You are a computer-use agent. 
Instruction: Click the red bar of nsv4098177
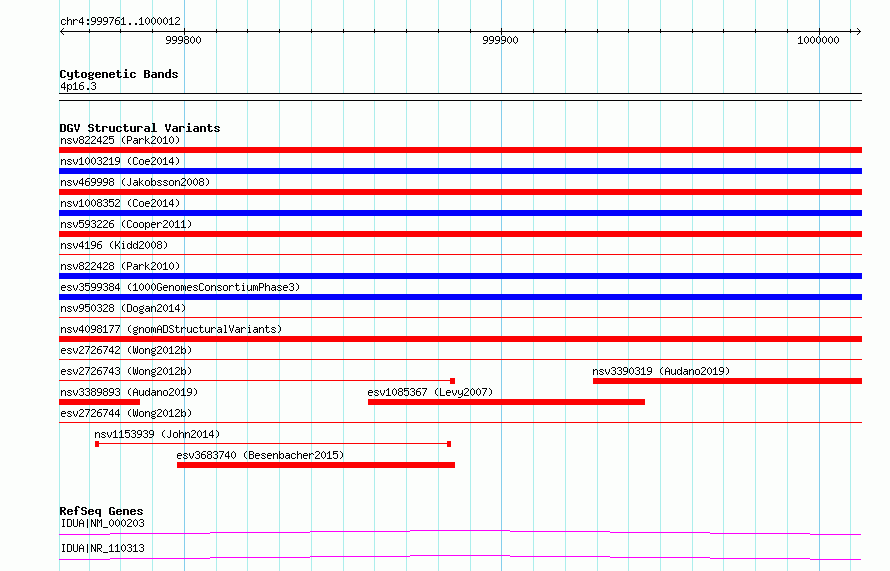460,339
